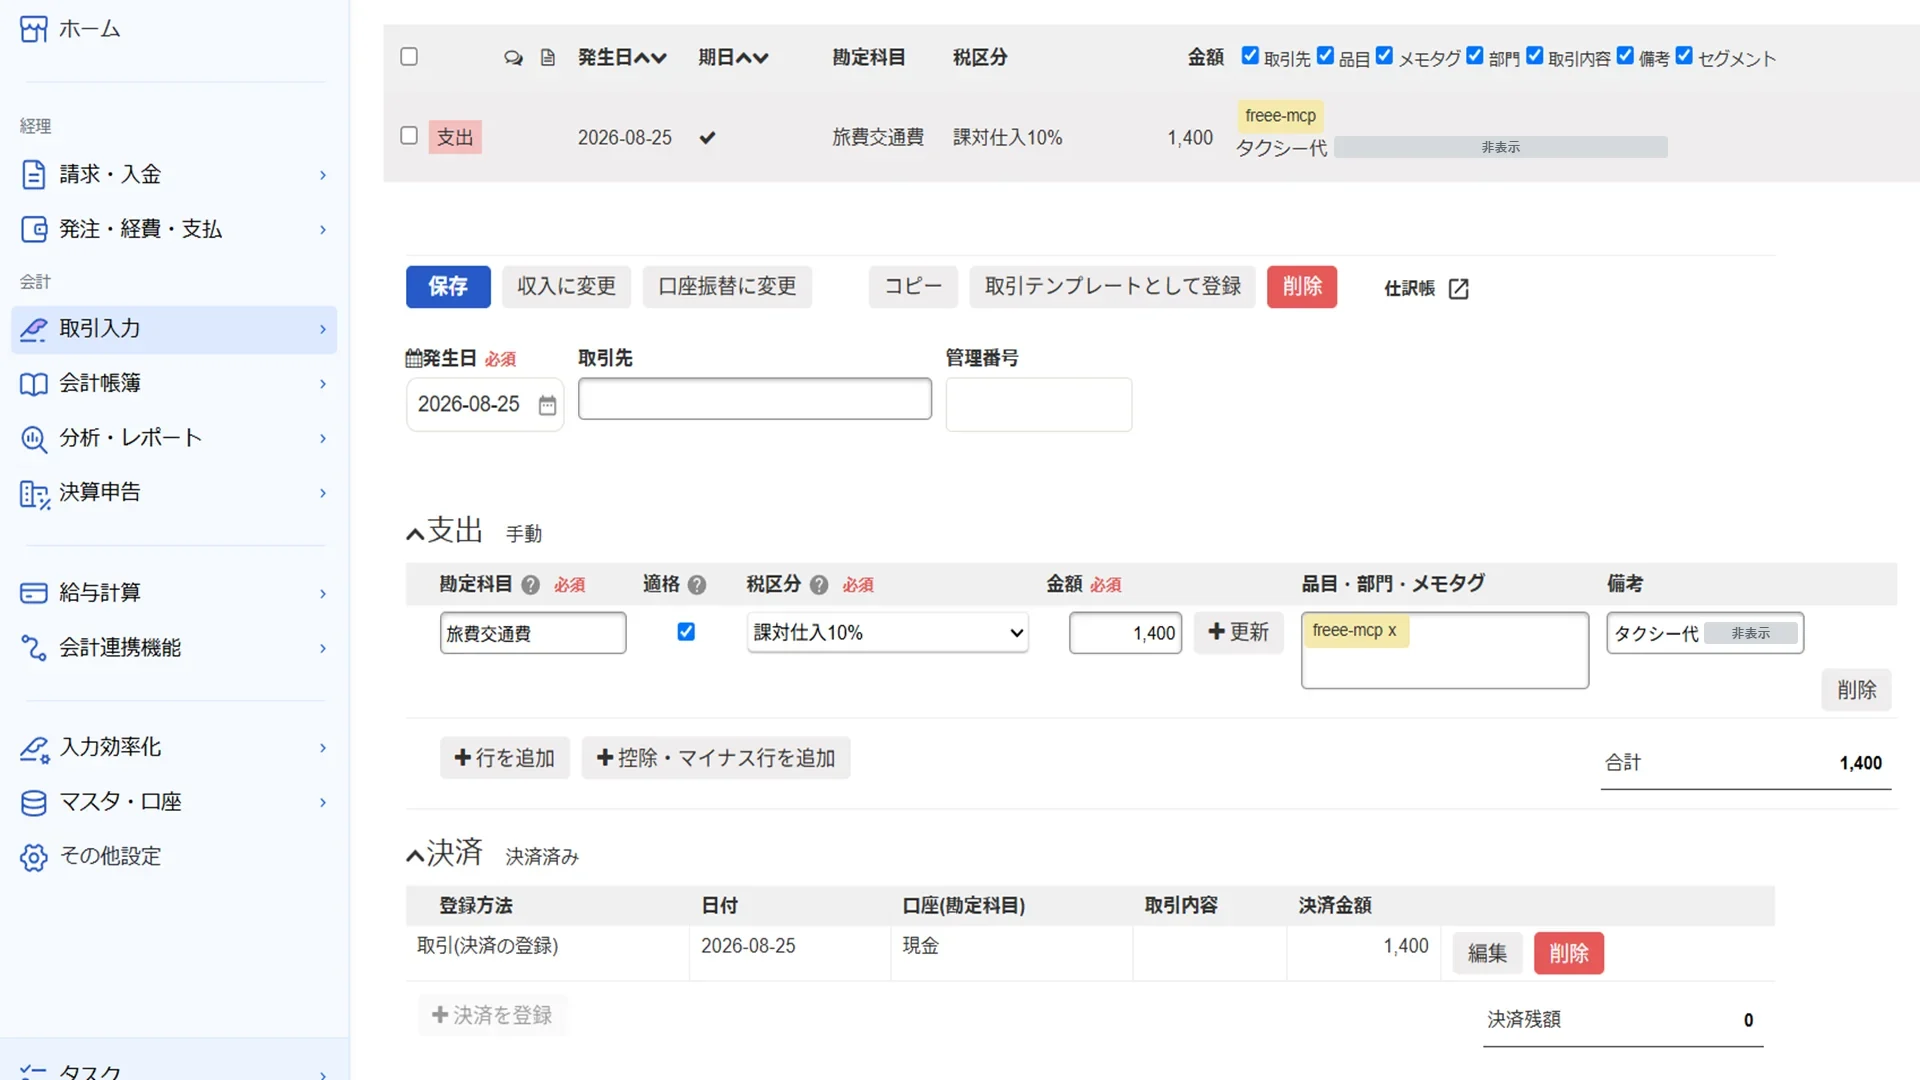
Task: Click the マスタ・口座 database icon
Action: [33, 803]
